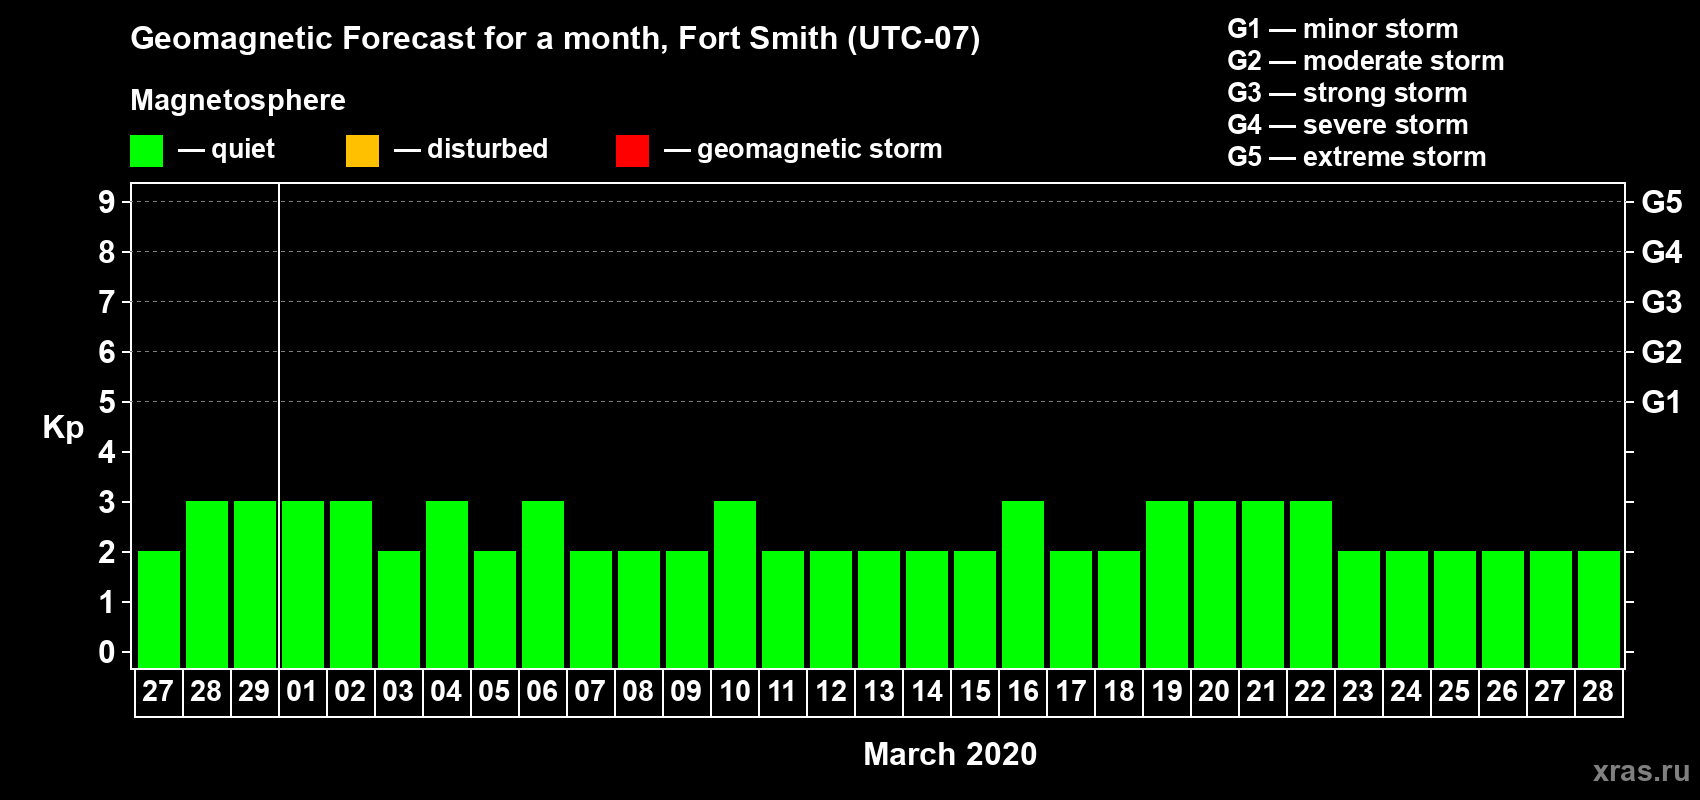This screenshot has height=800, width=1700.
Task: Click the chart title mentioning Fort Smith
Action: [555, 39]
